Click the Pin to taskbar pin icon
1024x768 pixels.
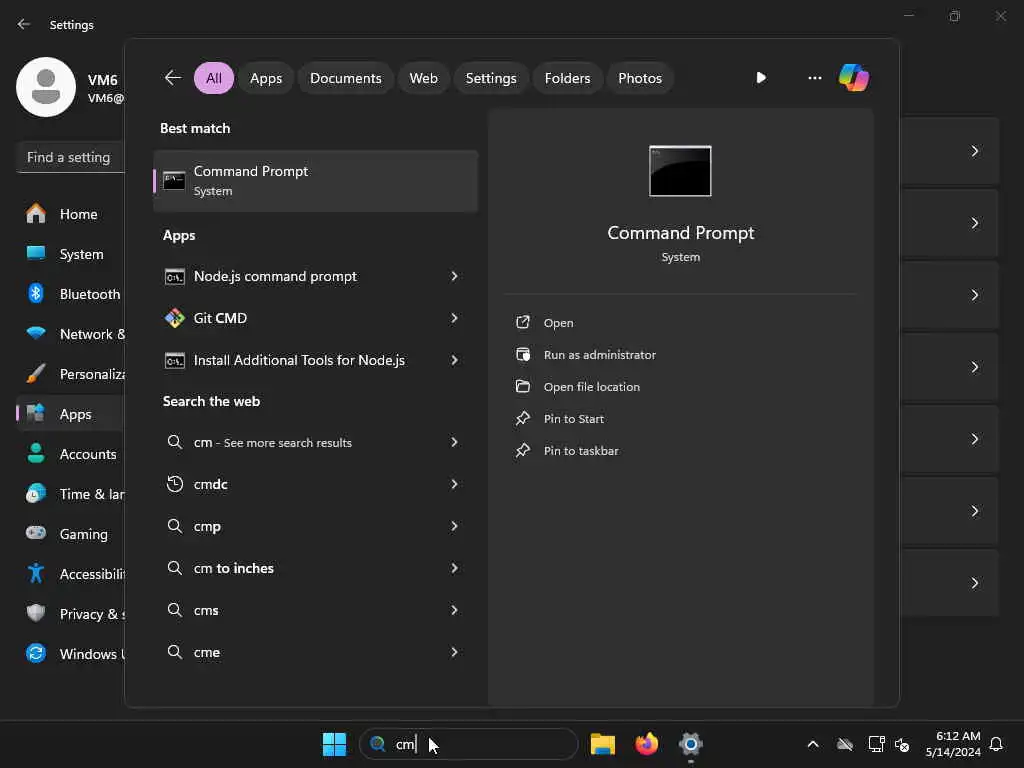point(522,450)
